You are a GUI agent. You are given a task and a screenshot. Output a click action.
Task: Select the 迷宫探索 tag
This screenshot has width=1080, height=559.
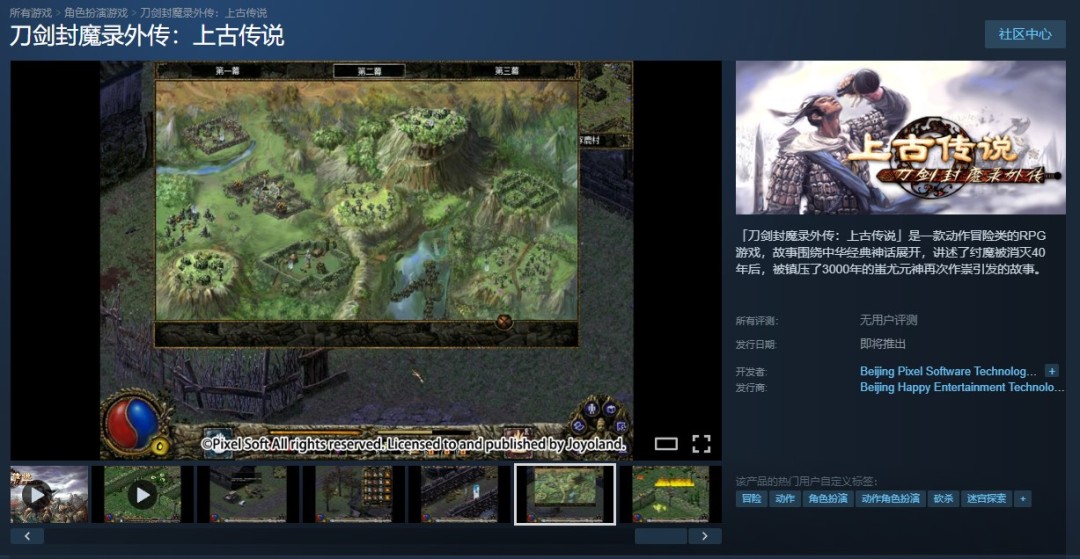[986, 498]
